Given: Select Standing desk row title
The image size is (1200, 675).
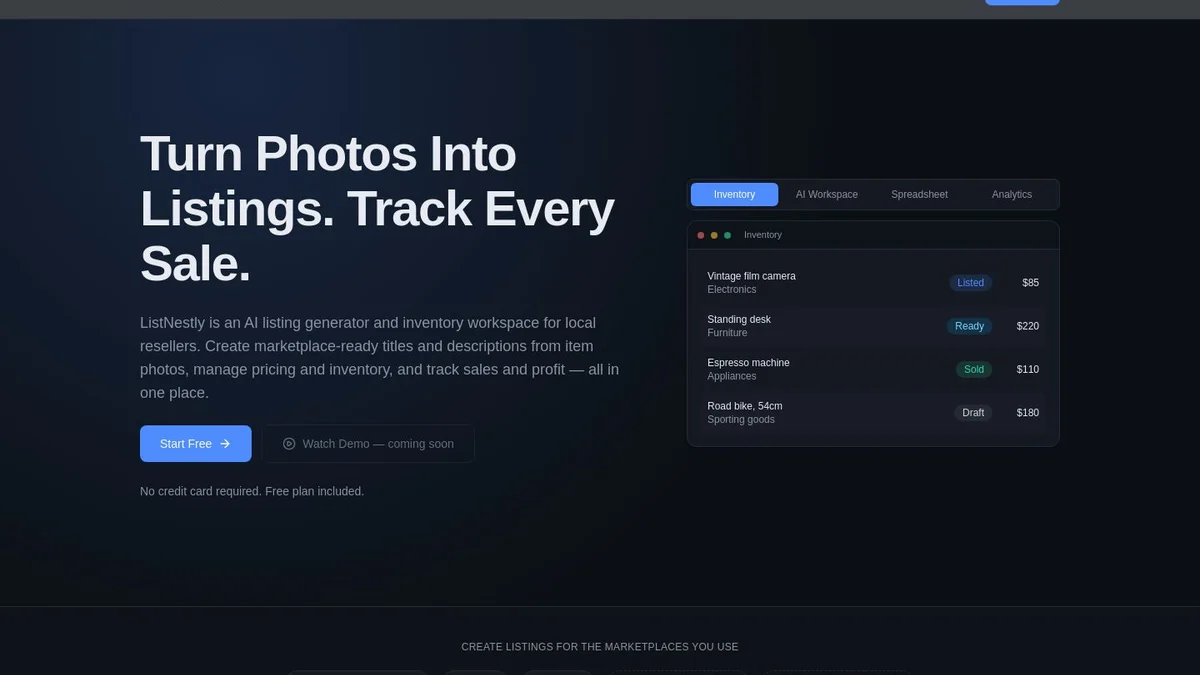Looking at the screenshot, I should pyautogui.click(x=739, y=319).
